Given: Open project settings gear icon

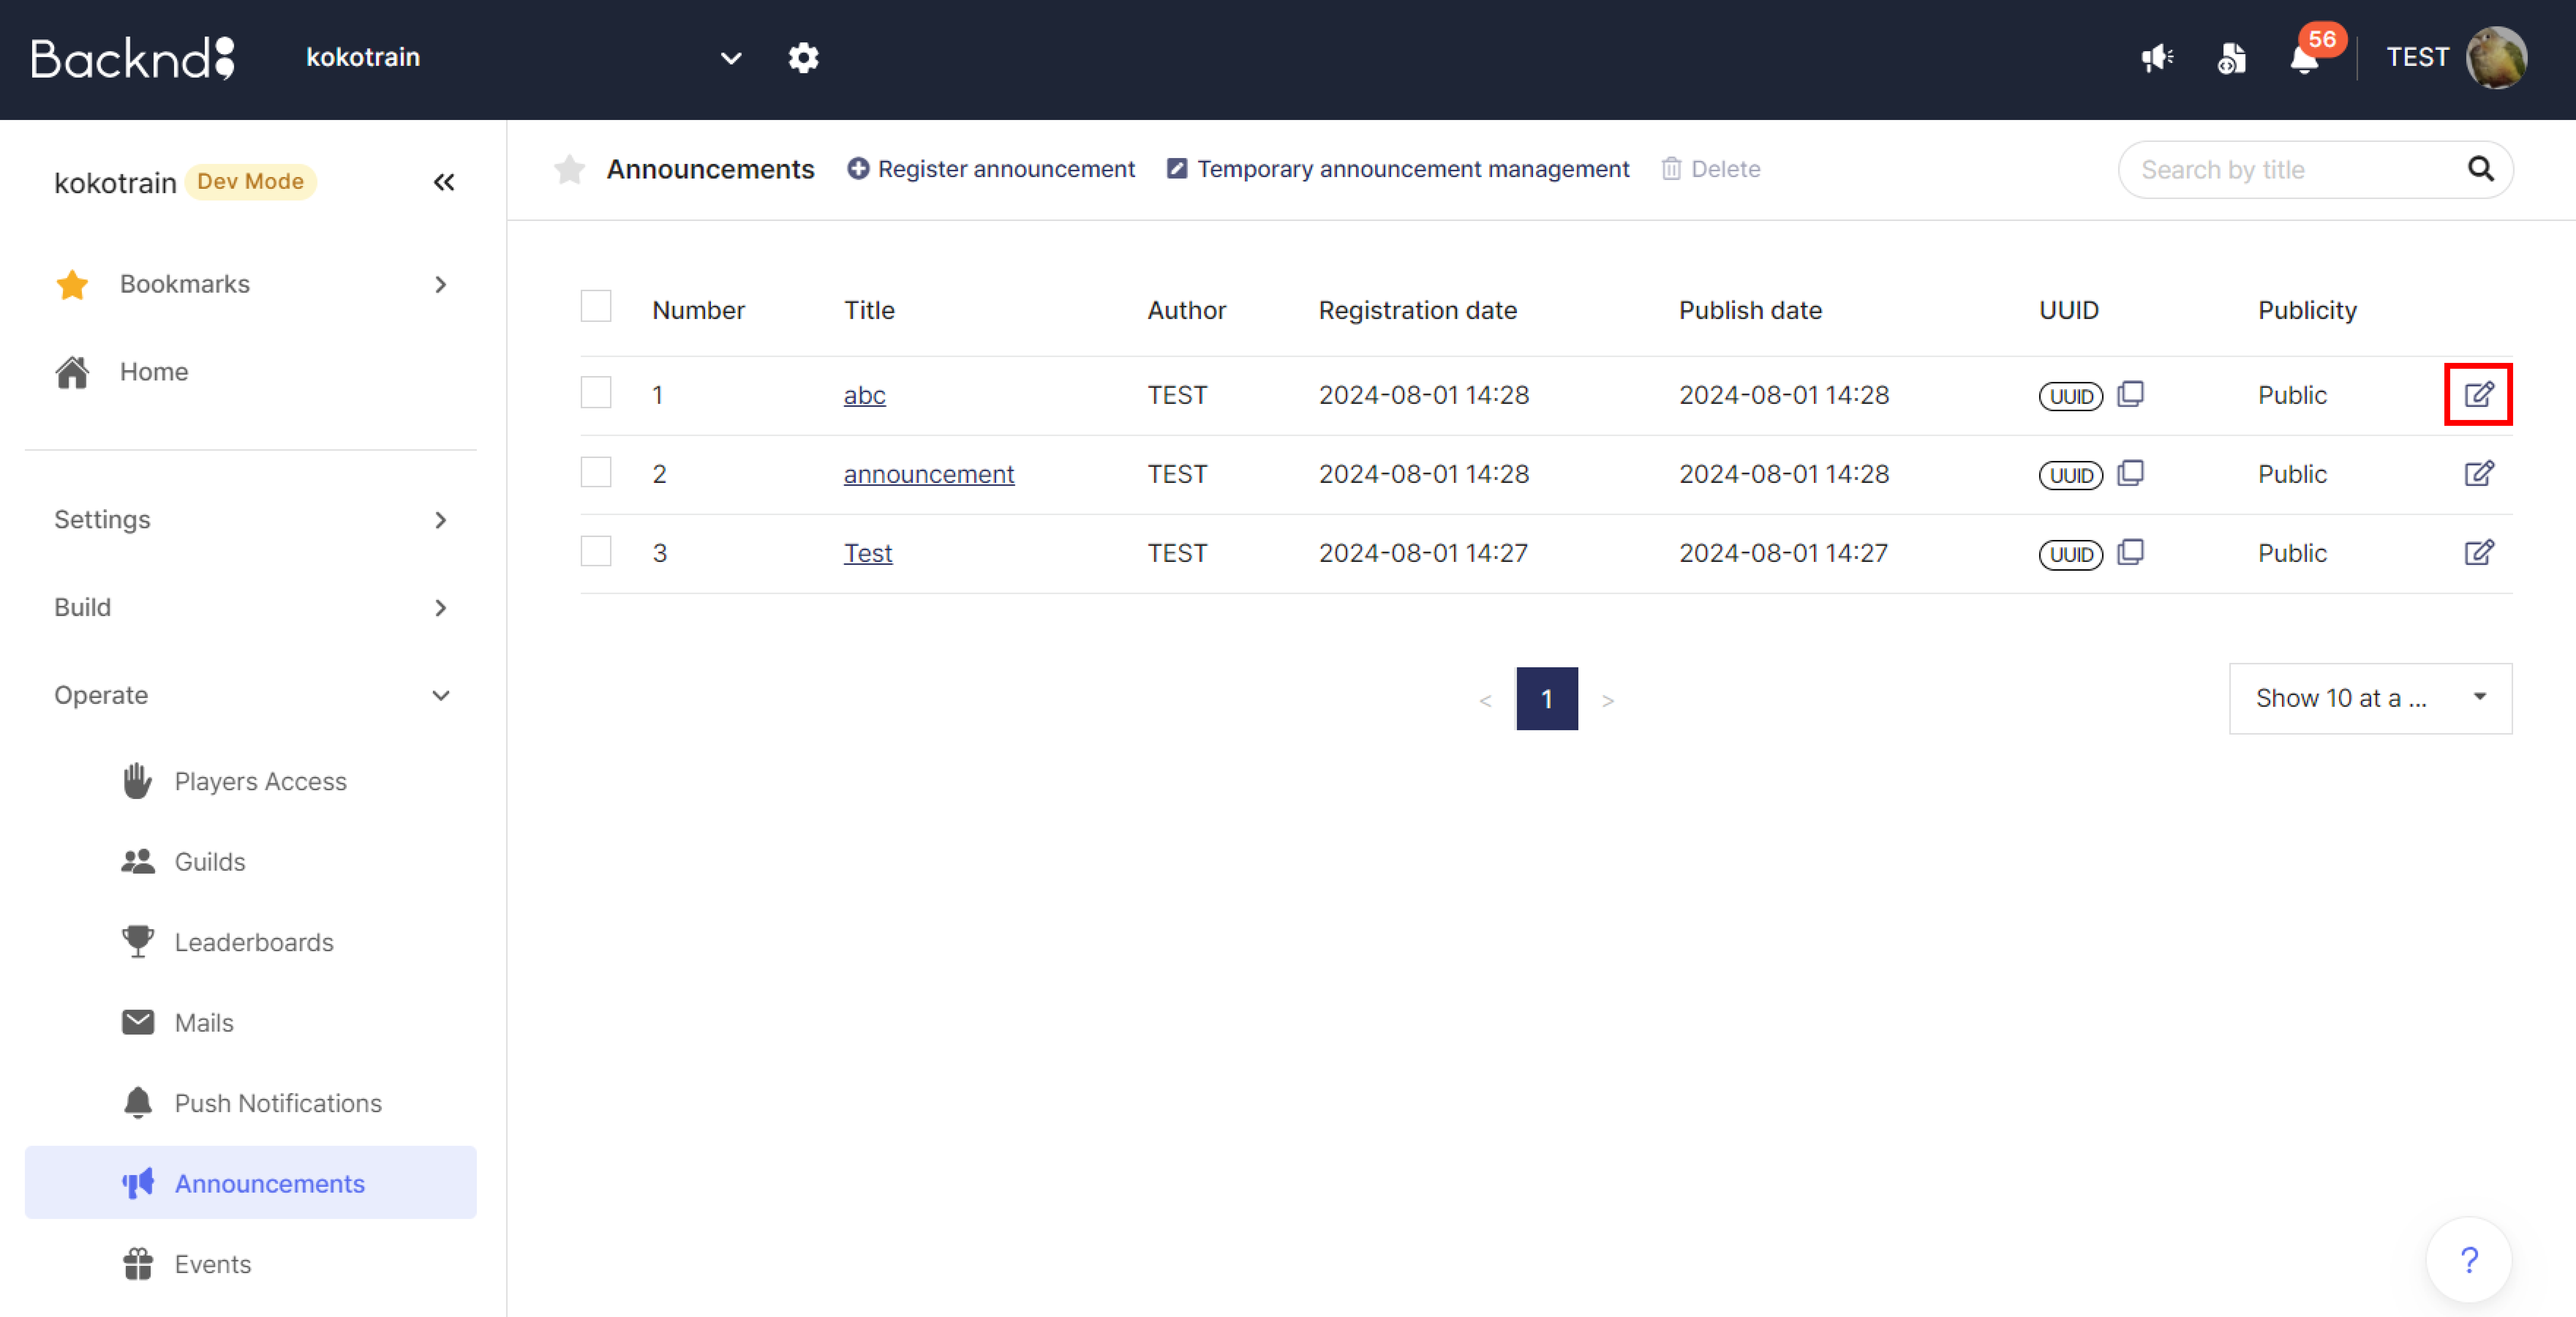Looking at the screenshot, I should coord(803,58).
